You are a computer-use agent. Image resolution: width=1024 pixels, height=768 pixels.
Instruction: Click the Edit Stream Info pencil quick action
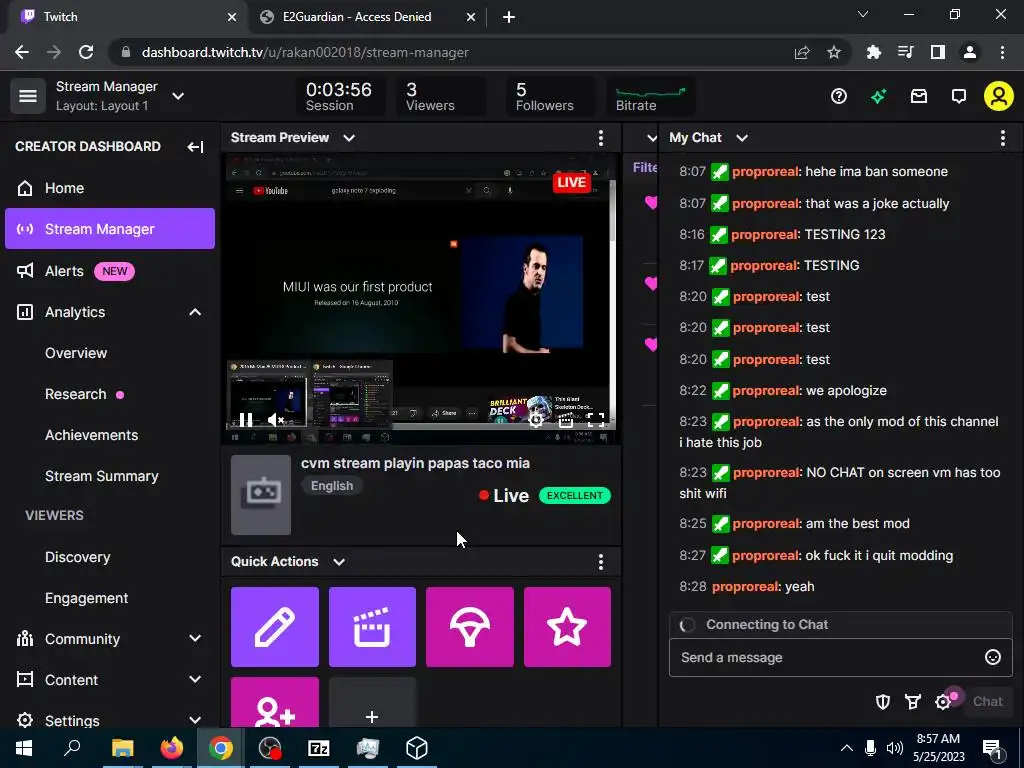pos(275,627)
